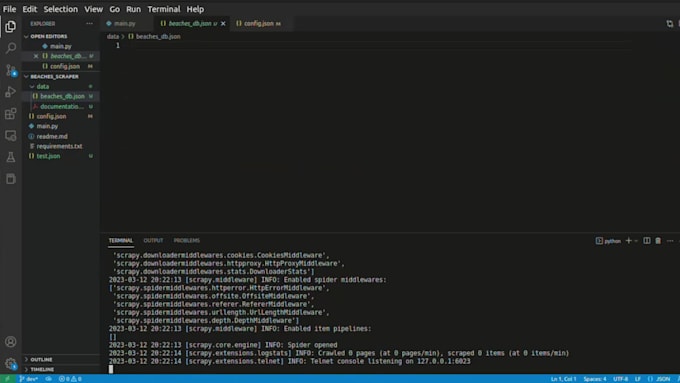Screen dimensions: 680x383
Task: Change indentation via Spaces: 4
Action: [x=595, y=379]
